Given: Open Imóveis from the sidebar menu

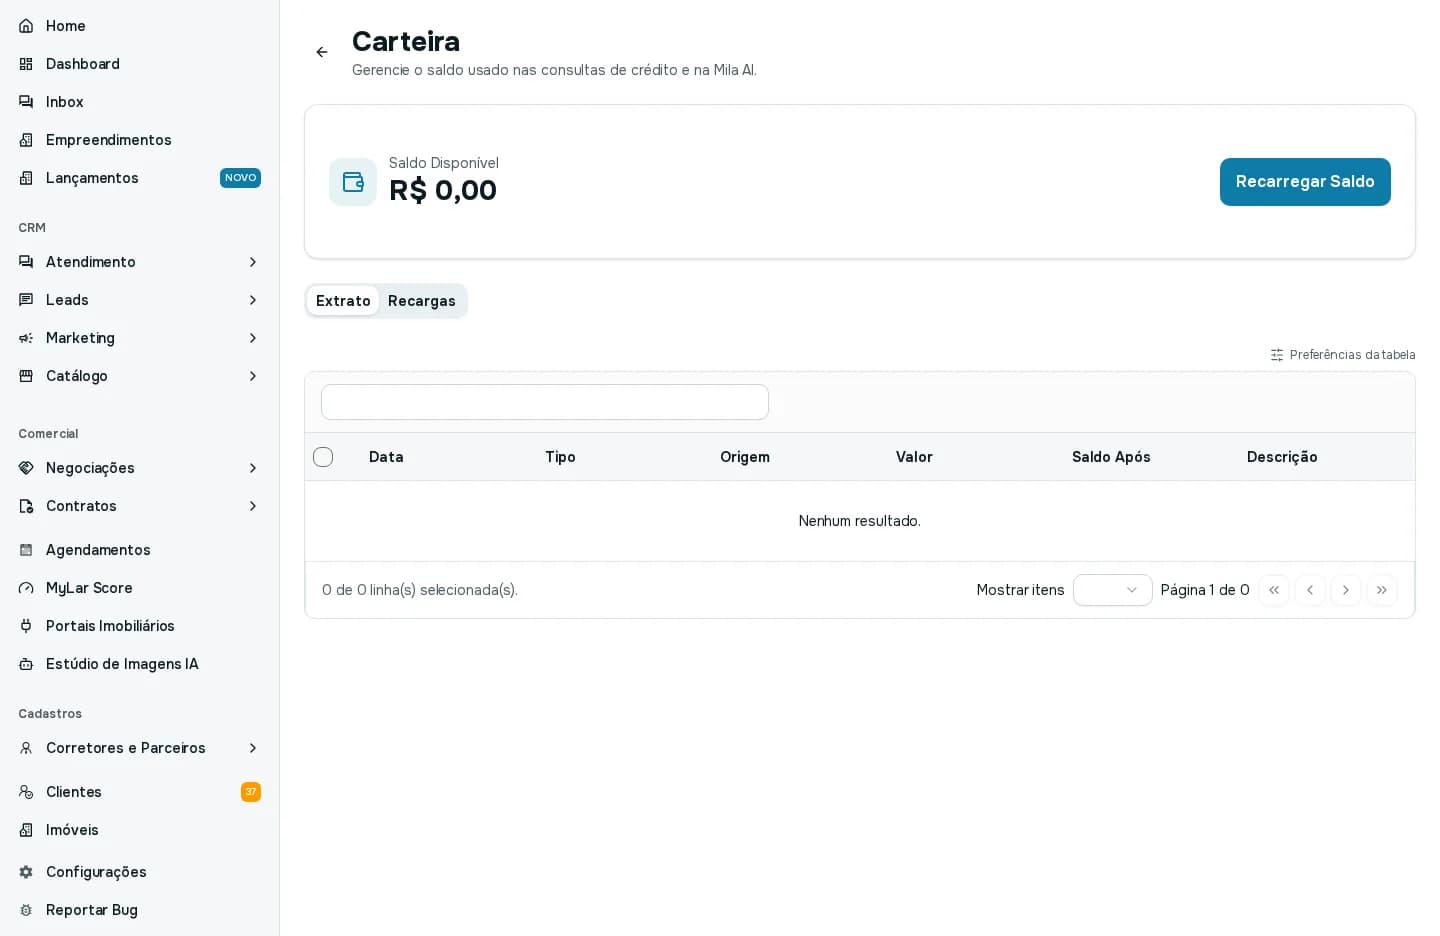Looking at the screenshot, I should point(139,830).
